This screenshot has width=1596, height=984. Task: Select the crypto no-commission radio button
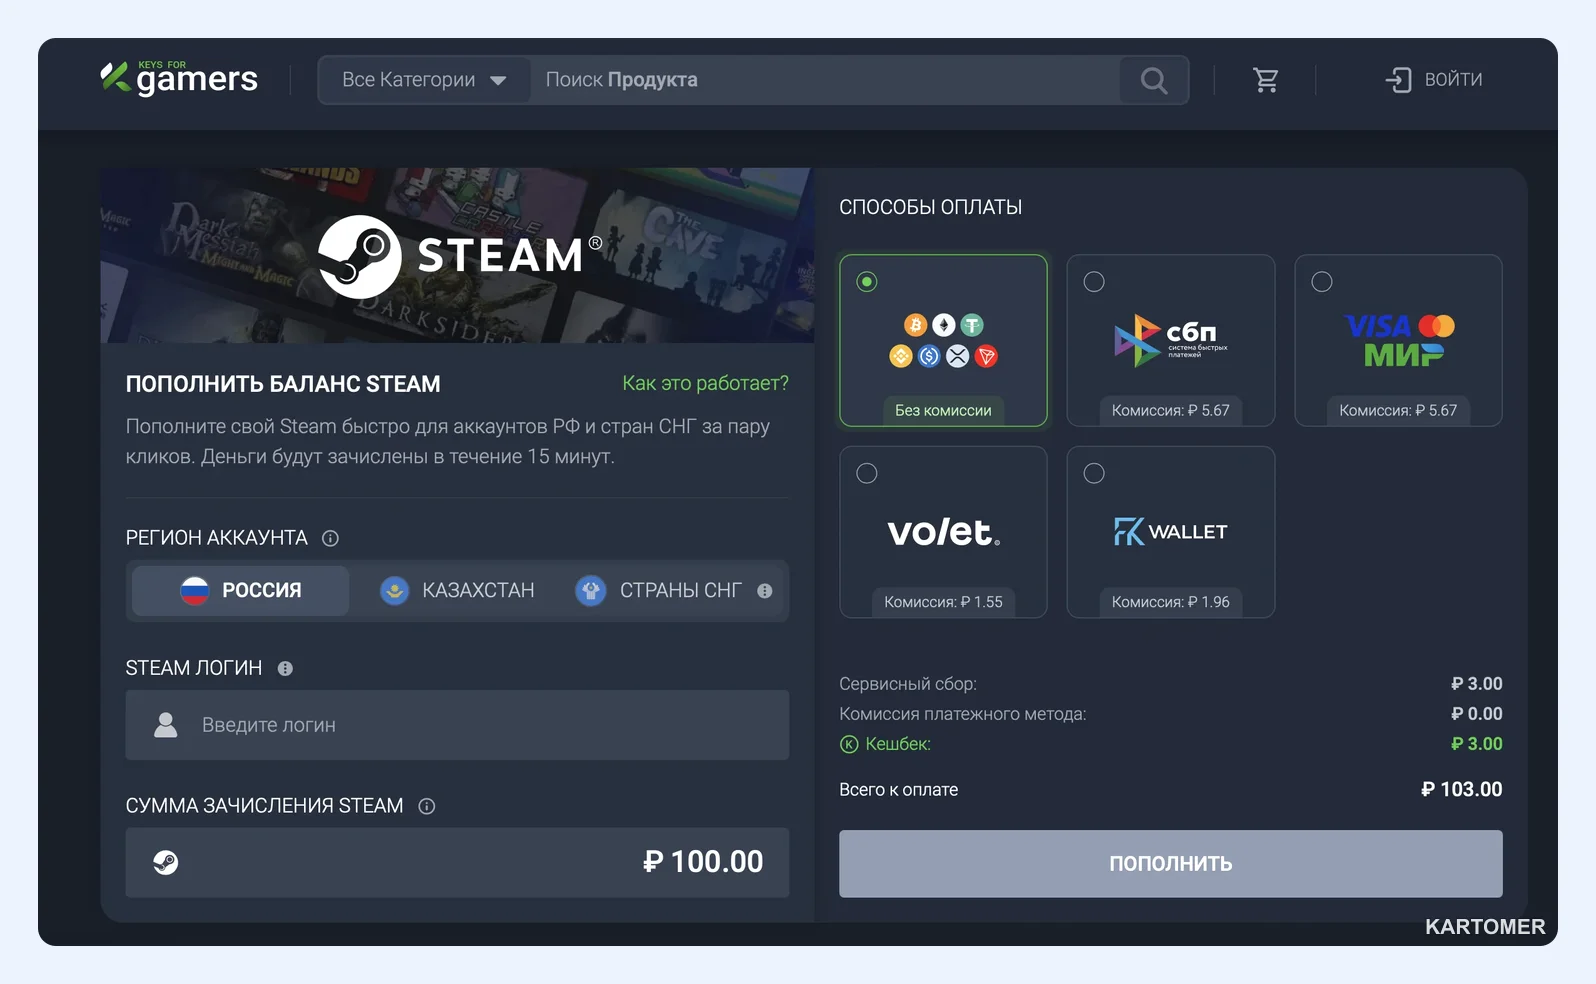click(867, 282)
